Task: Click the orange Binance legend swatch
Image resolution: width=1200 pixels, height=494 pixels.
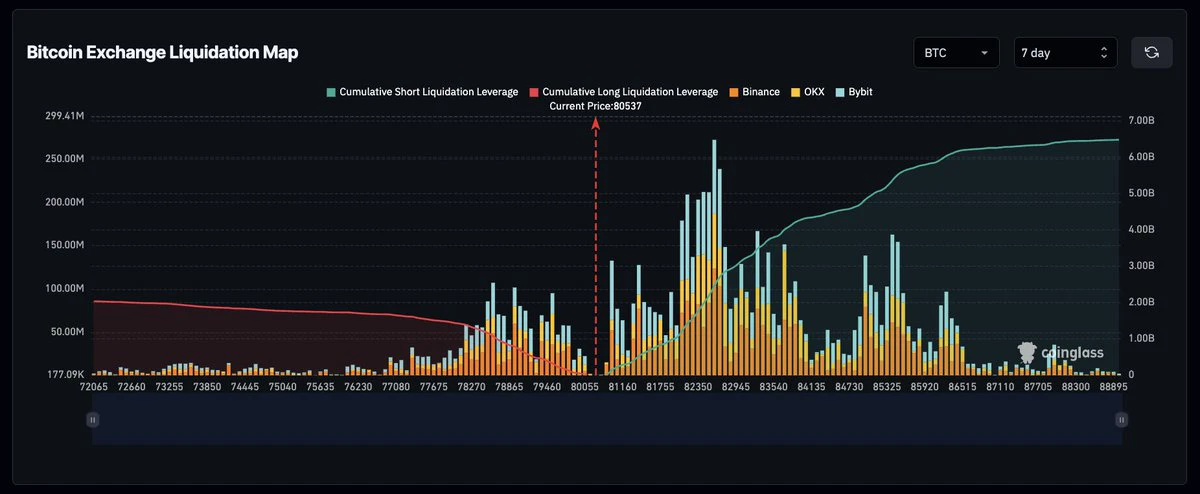Action: pyautogui.click(x=733, y=92)
